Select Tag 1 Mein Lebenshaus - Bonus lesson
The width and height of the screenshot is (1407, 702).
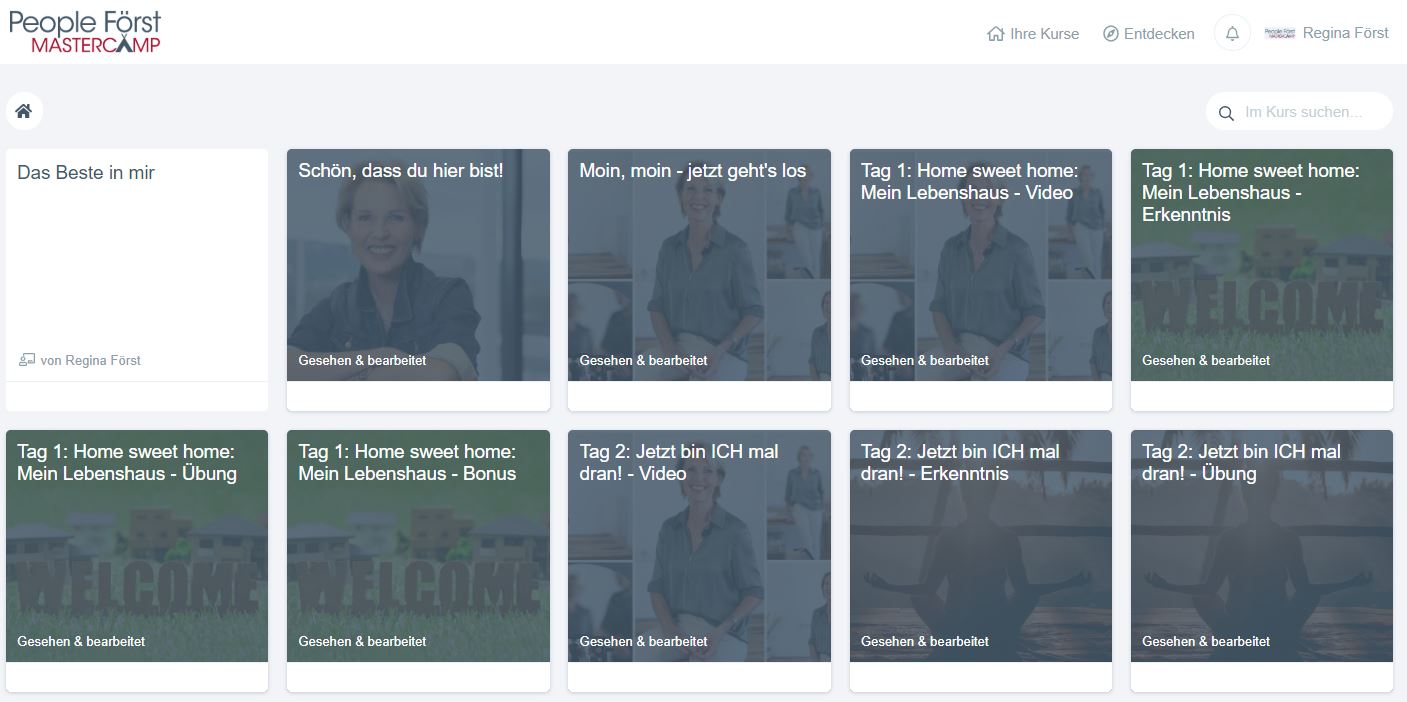coord(418,546)
